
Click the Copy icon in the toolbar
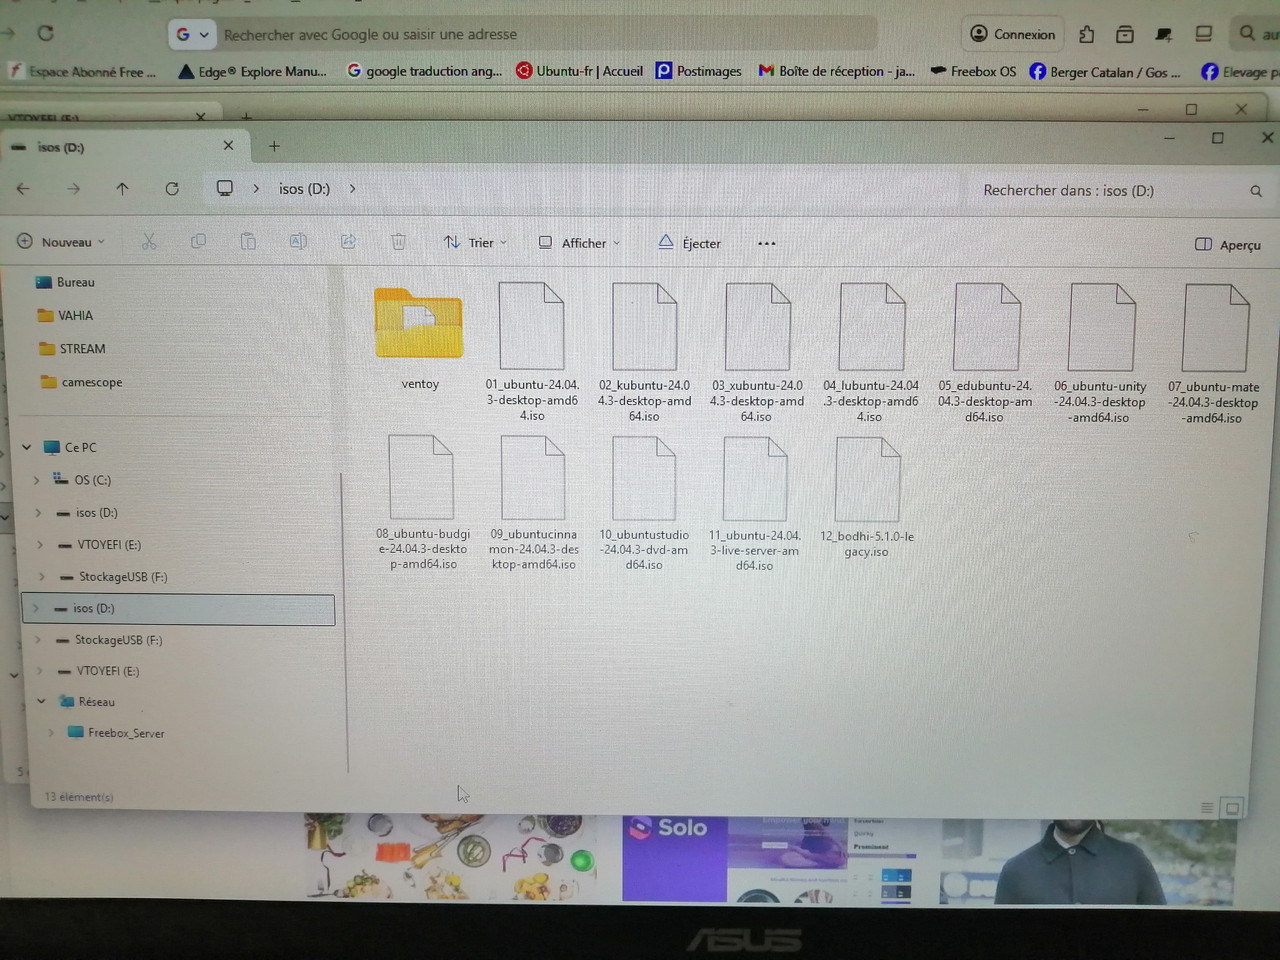(198, 242)
